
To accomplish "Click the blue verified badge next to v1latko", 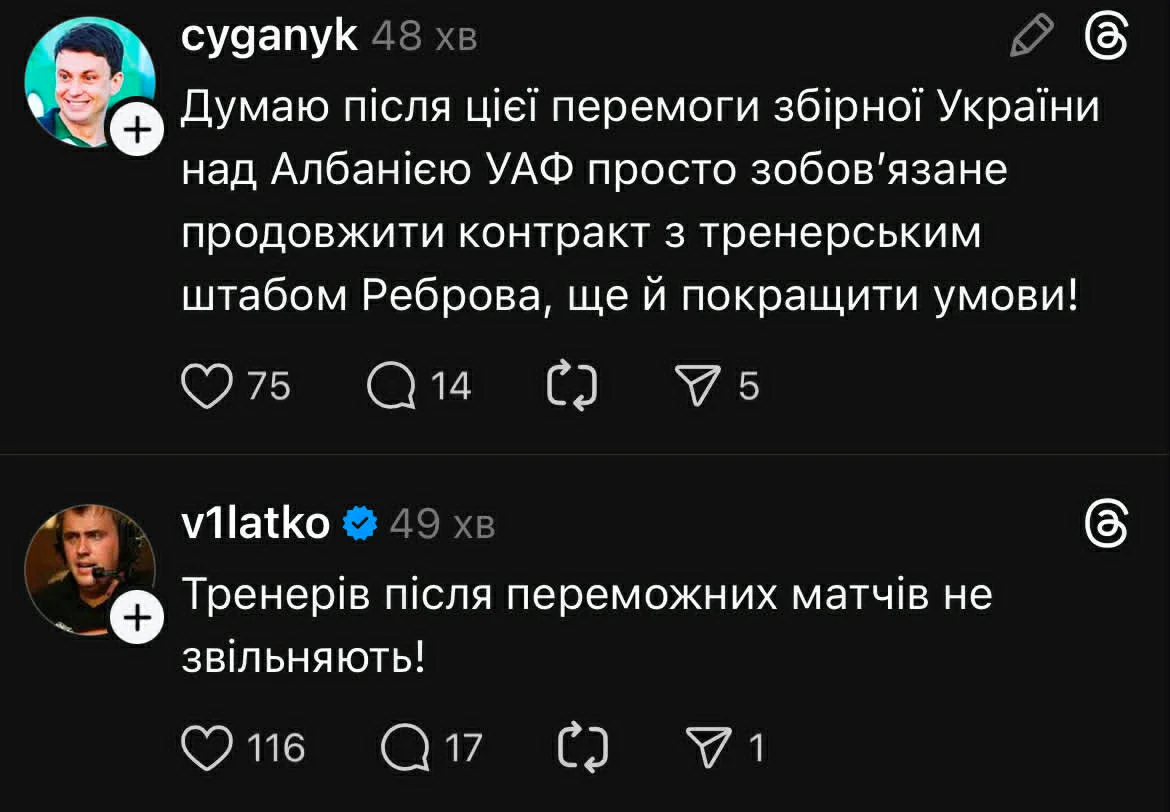I will coord(360,523).
